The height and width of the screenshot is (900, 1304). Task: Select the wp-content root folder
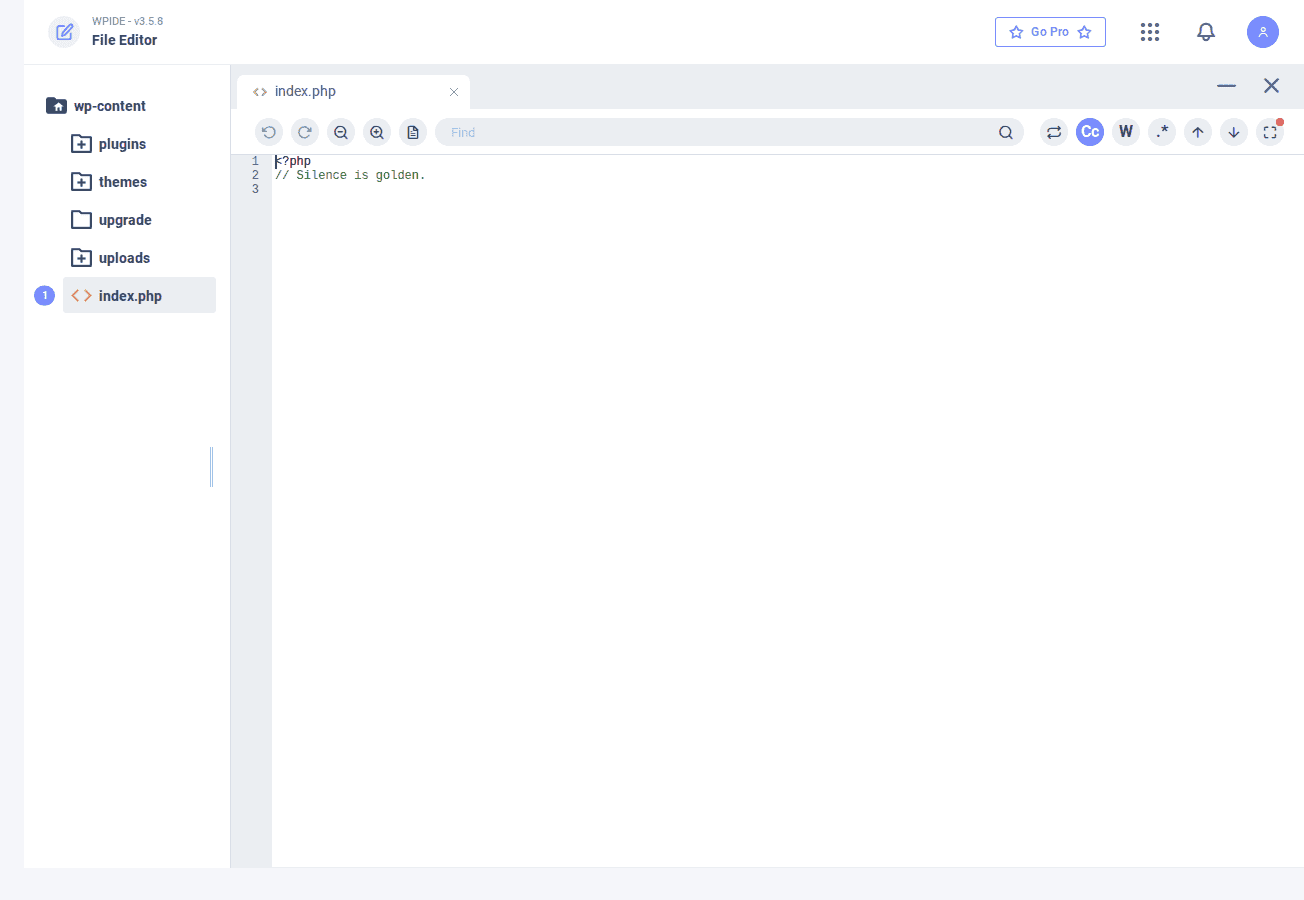click(x=96, y=106)
